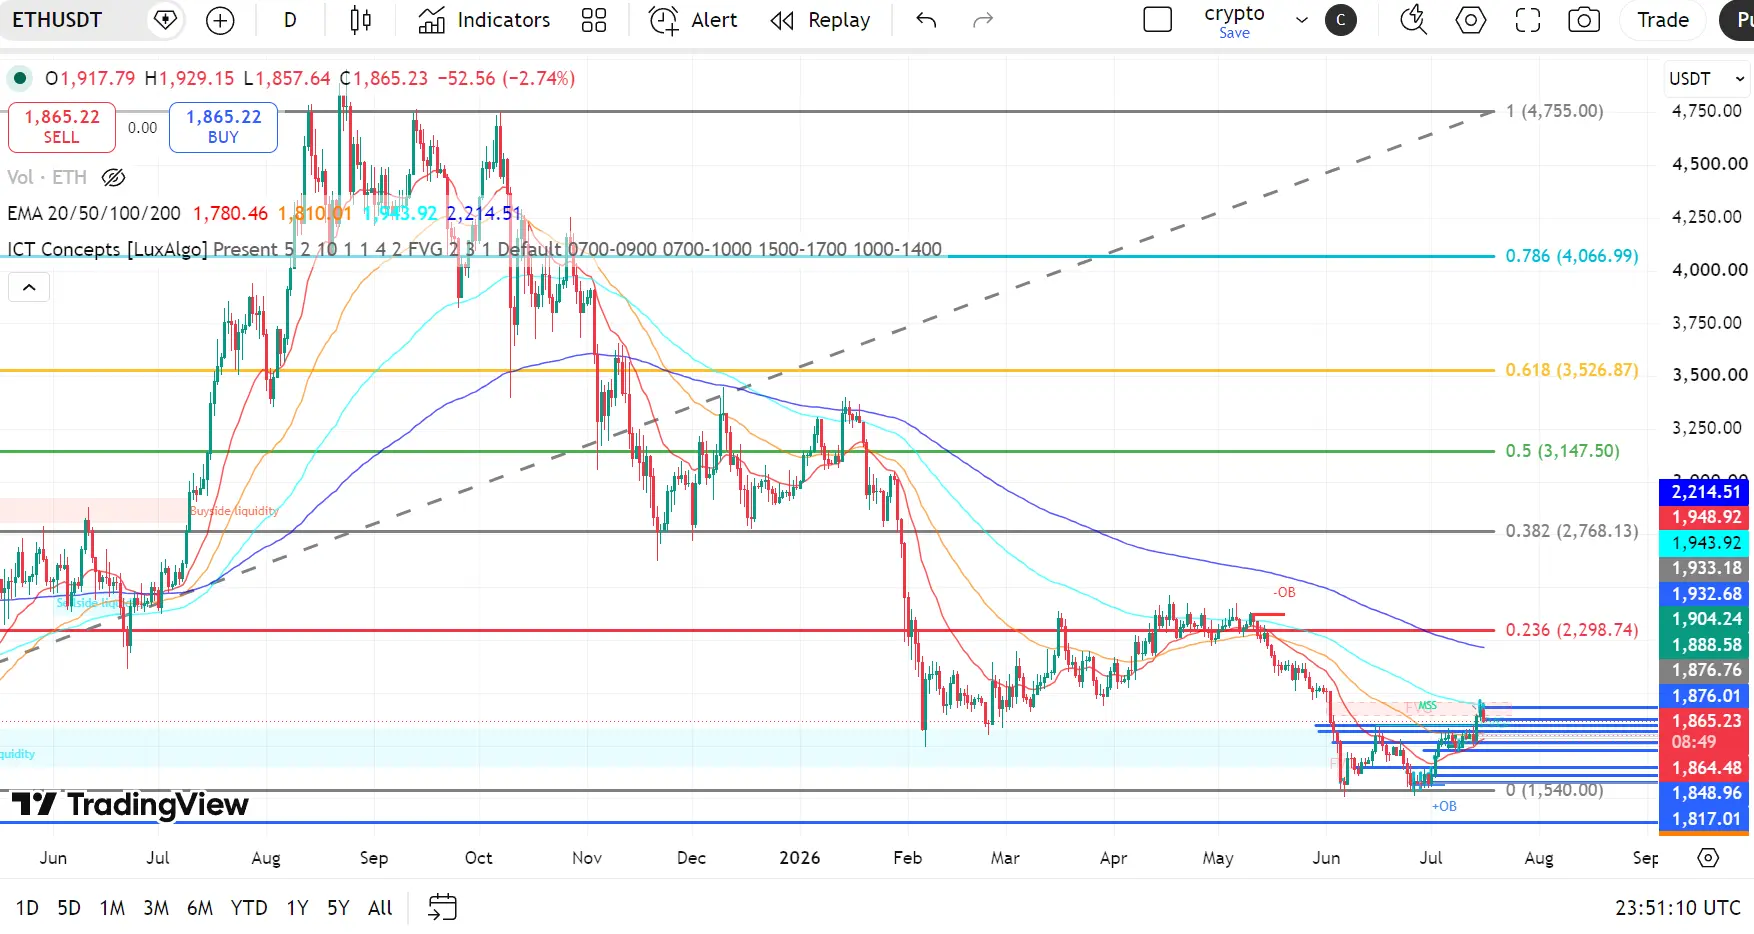Start bar Replay mode

(821, 20)
